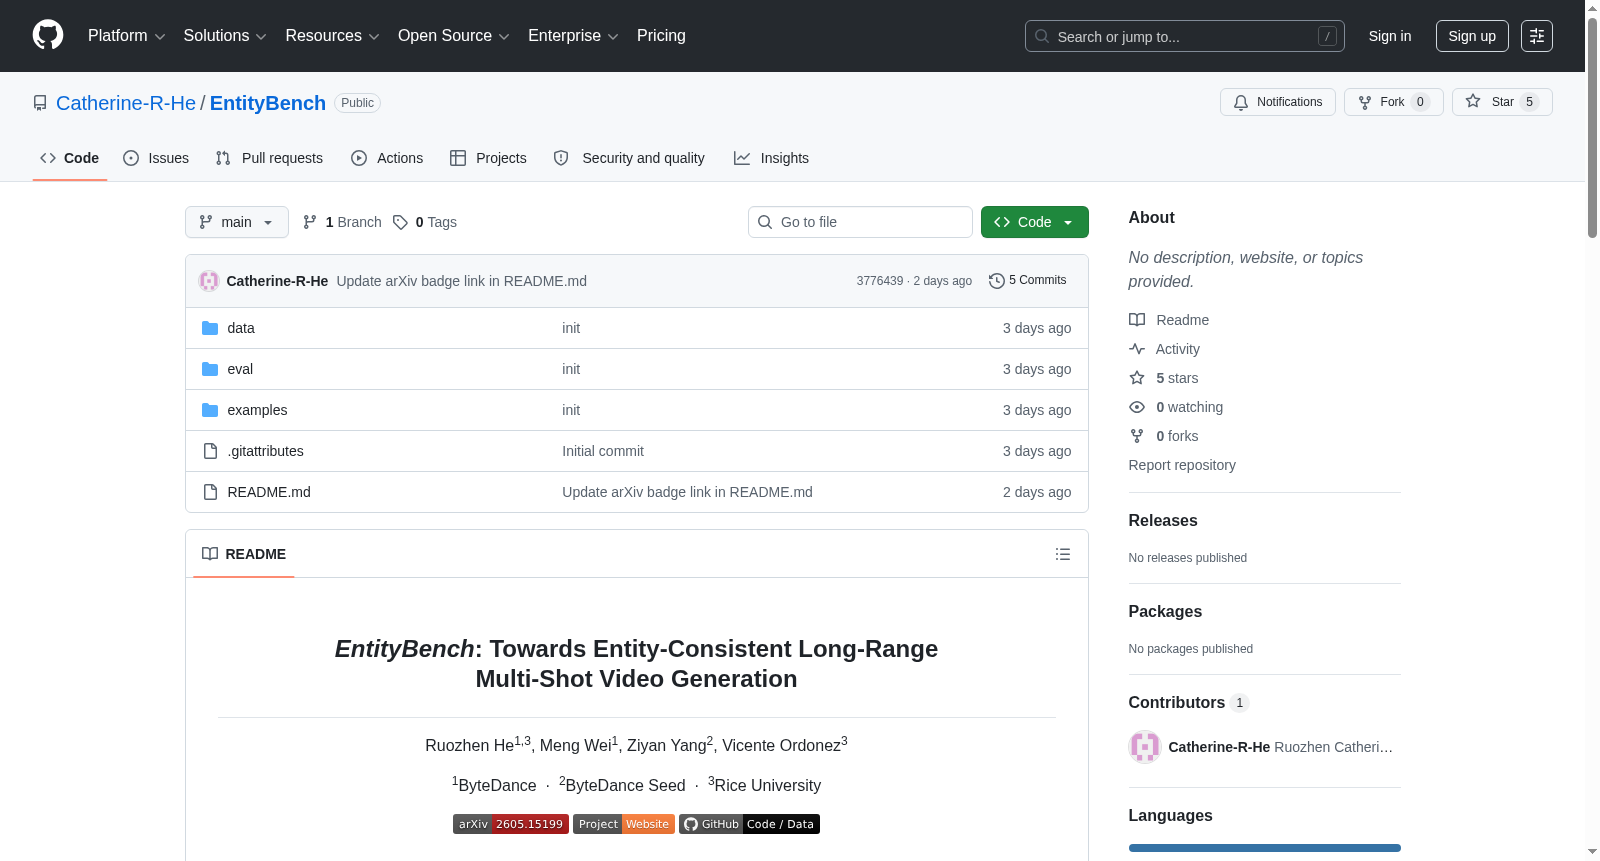Screen dimensions: 1600x861
Task: Click the Sign up button
Action: coord(1472,36)
